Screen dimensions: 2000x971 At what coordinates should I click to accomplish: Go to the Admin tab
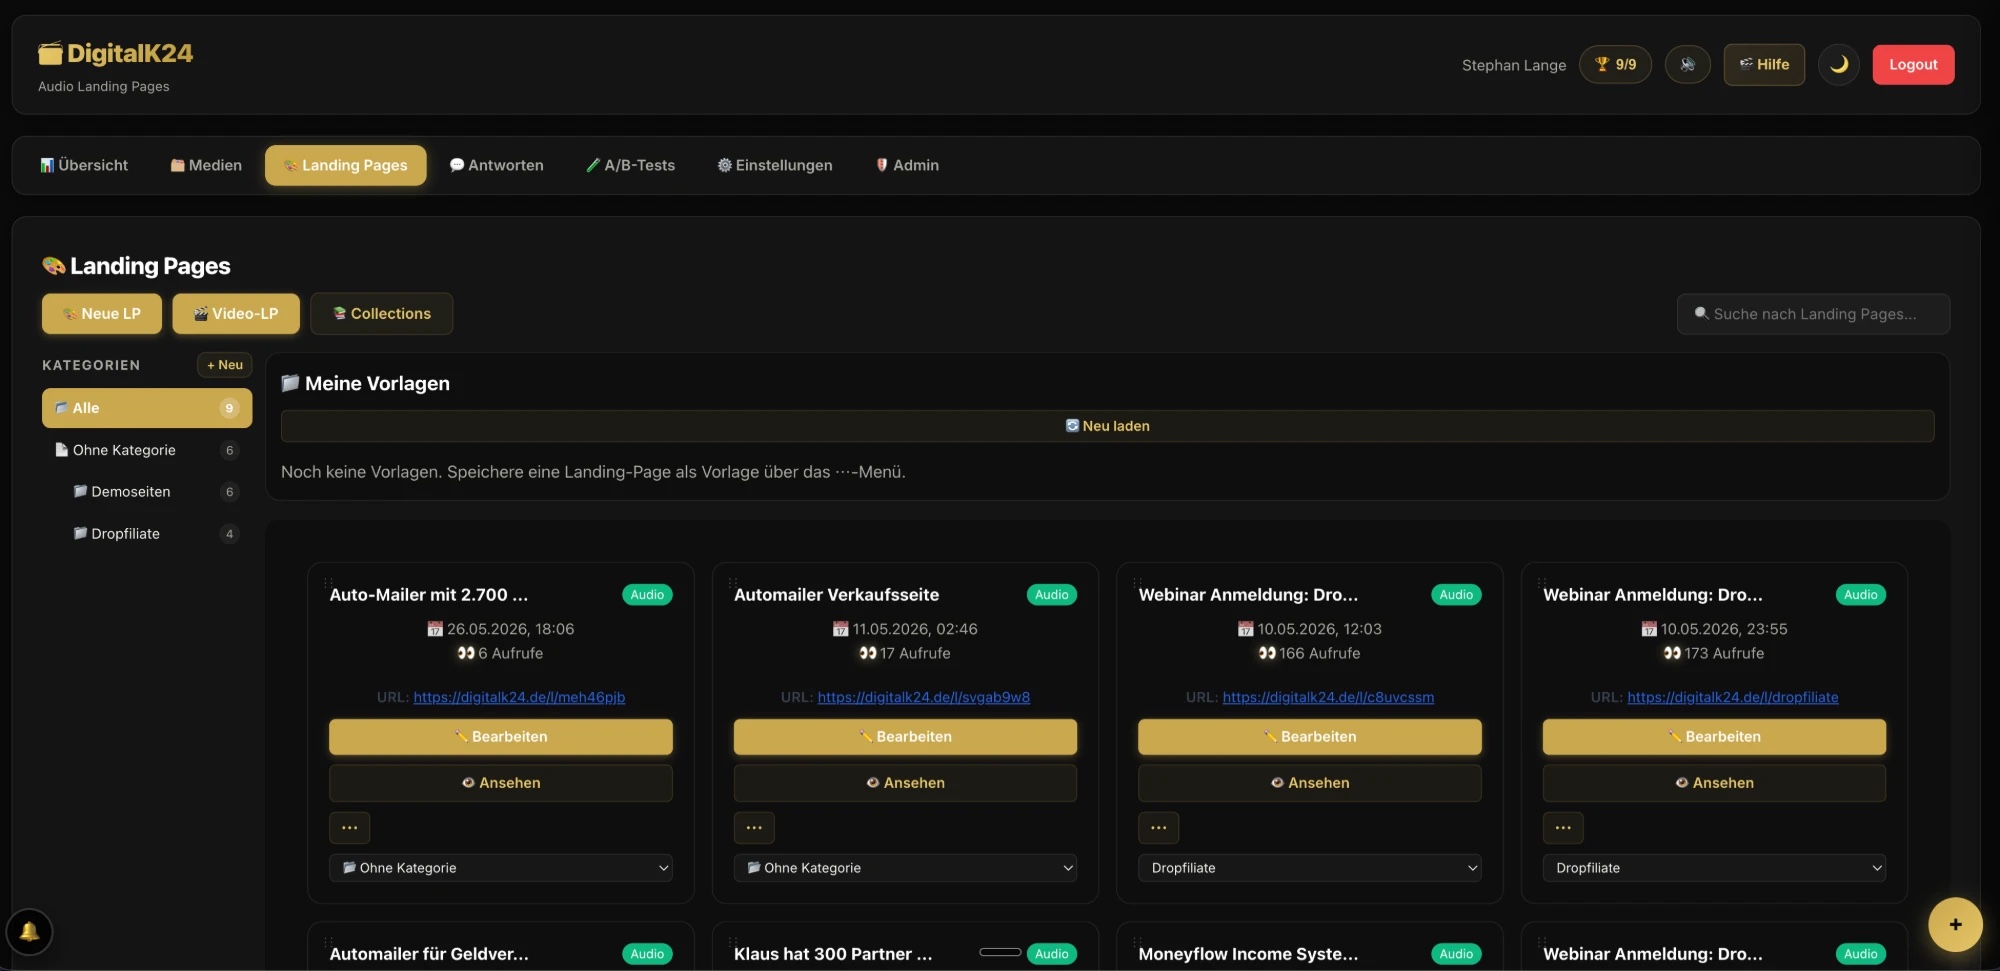[908, 165]
